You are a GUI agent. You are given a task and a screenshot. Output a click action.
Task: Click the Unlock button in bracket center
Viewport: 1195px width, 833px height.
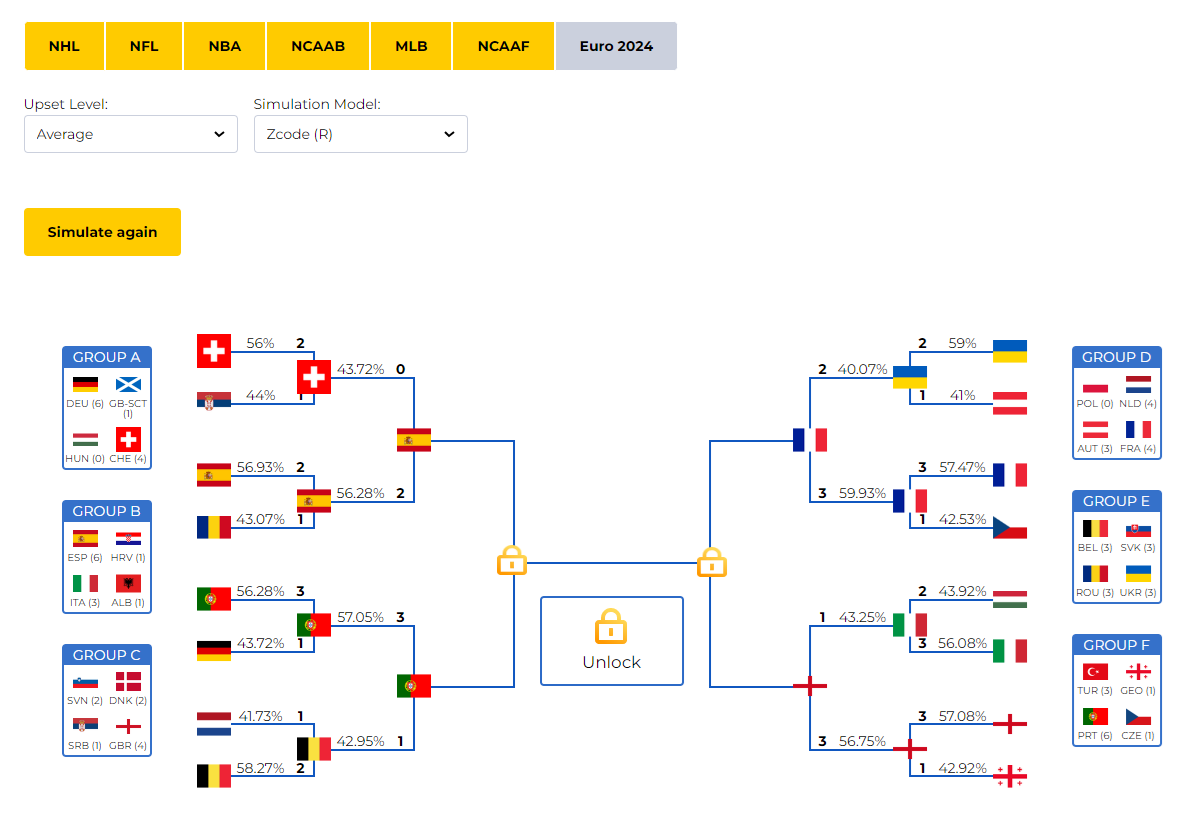pyautogui.click(x=612, y=641)
